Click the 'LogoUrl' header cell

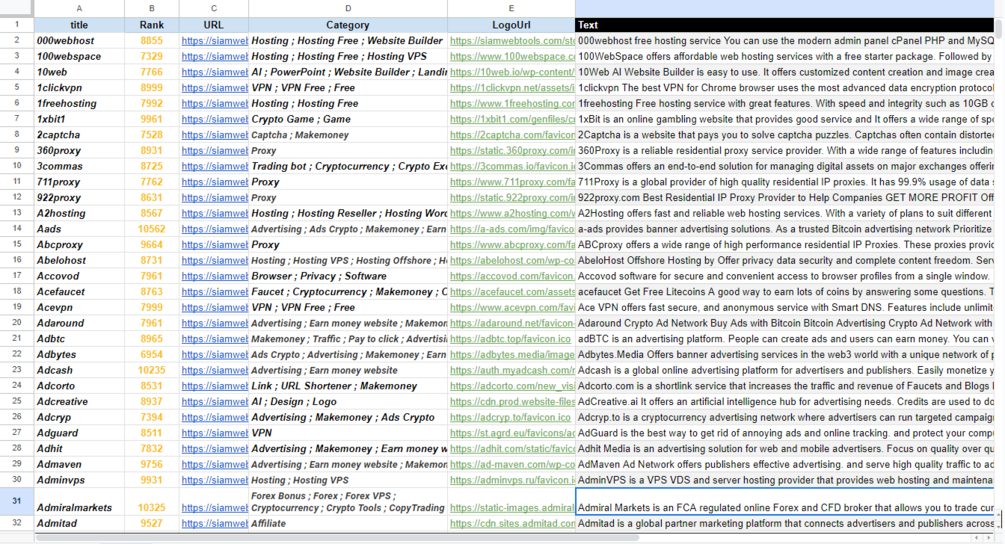click(511, 25)
